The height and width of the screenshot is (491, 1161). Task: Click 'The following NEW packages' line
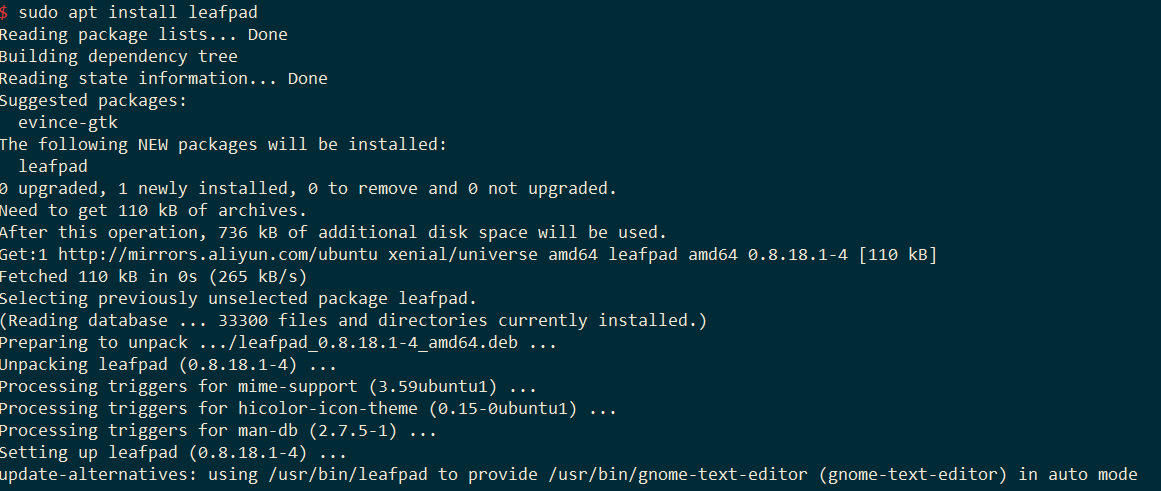click(224, 144)
